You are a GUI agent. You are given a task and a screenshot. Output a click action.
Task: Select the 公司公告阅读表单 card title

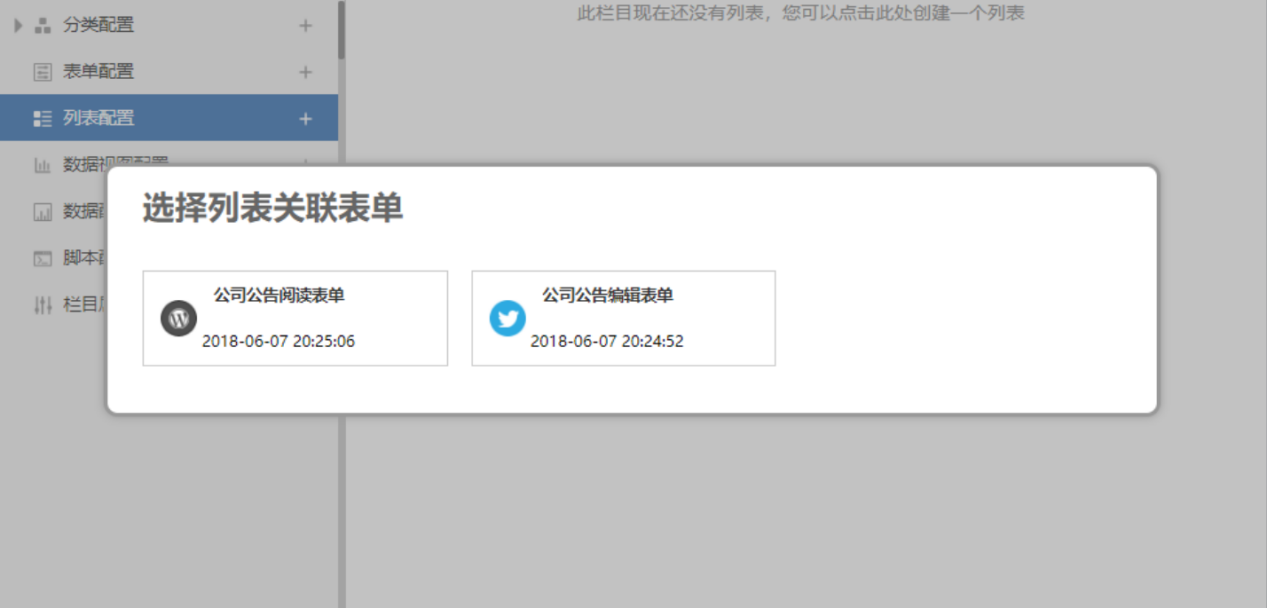coord(279,295)
